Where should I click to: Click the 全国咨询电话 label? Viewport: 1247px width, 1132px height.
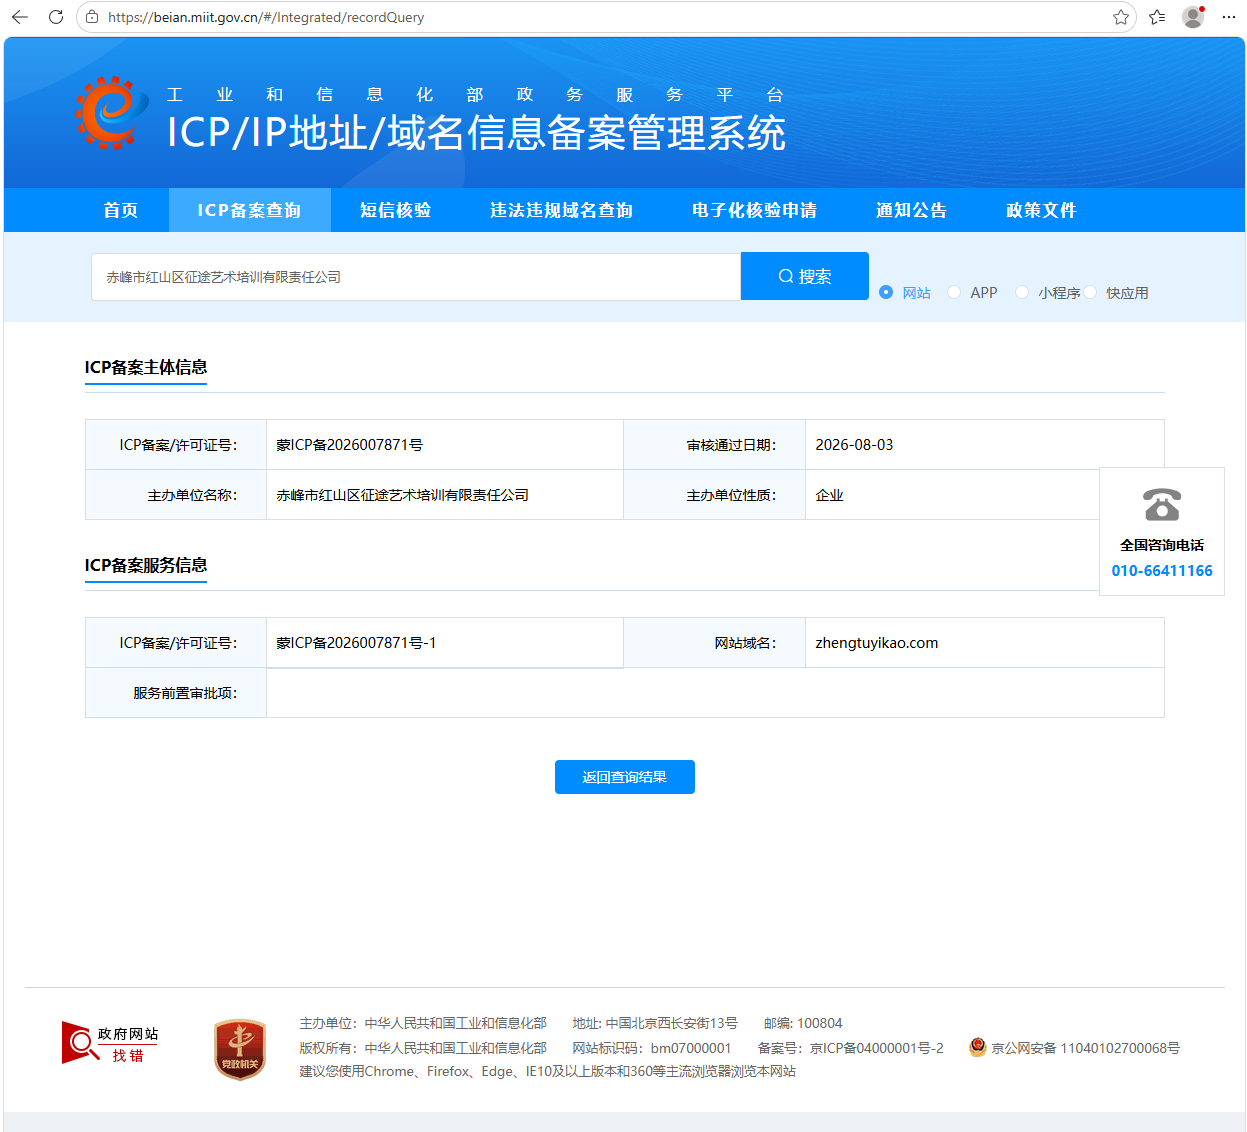(1162, 545)
